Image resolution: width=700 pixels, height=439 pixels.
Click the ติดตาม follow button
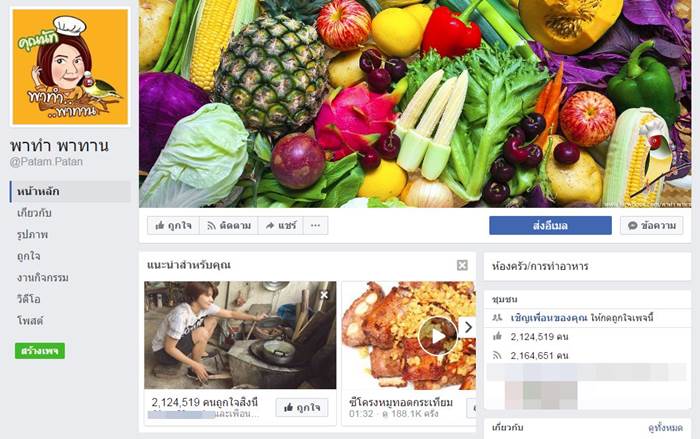[x=229, y=226]
